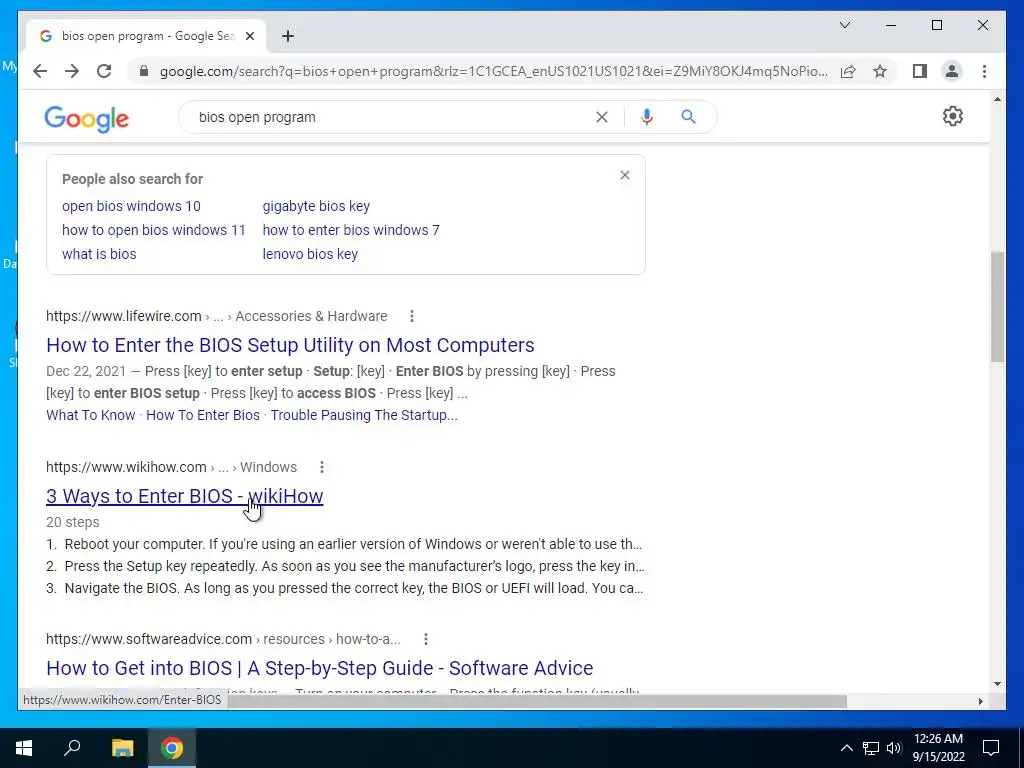Search for how to open bios windows 11
The image size is (1024, 768).
[153, 231]
